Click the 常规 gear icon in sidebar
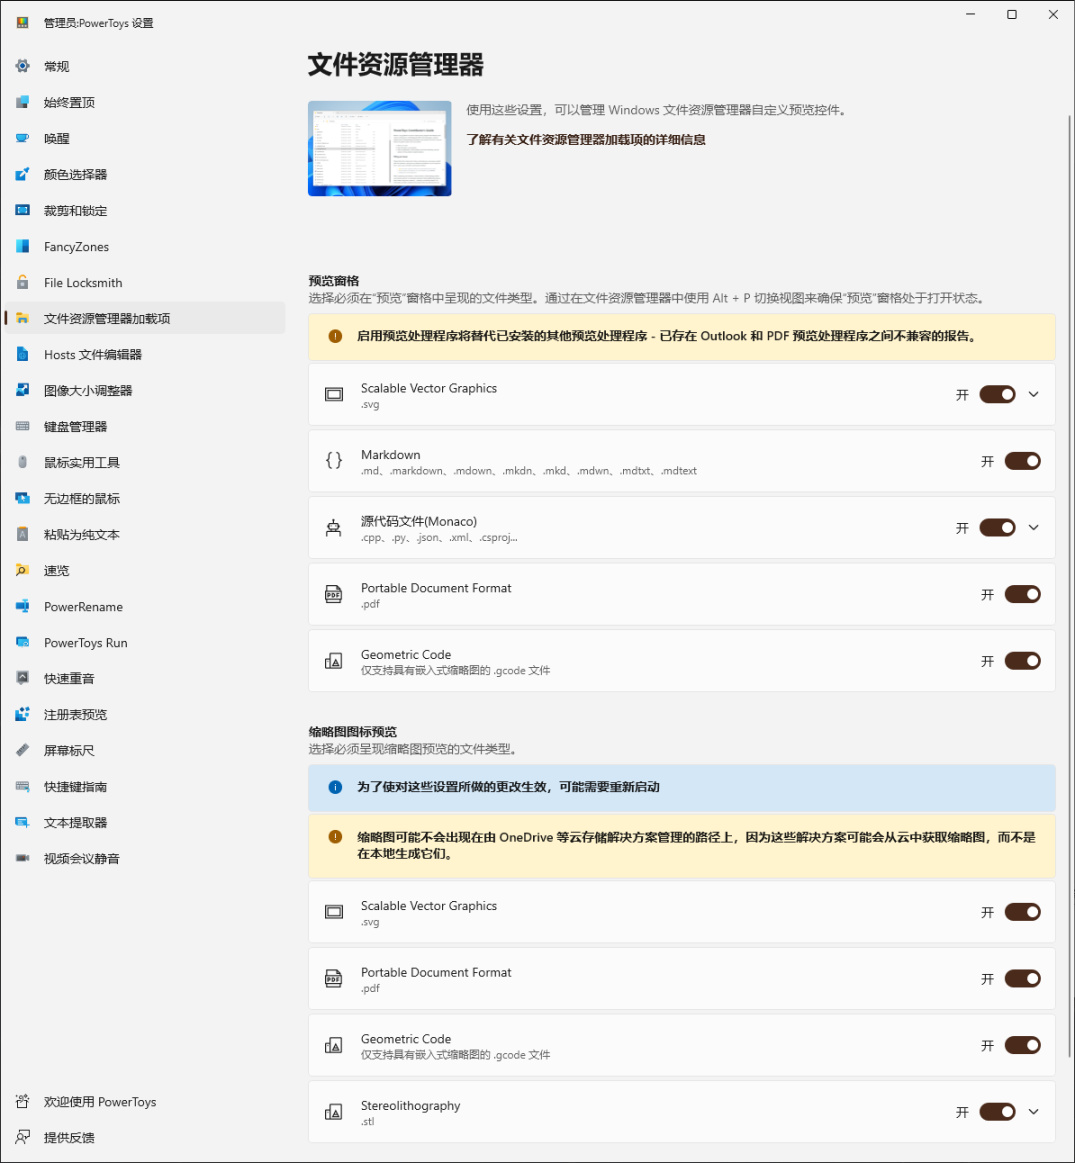Image resolution: width=1075 pixels, height=1163 pixels. pyautogui.click(x=22, y=66)
